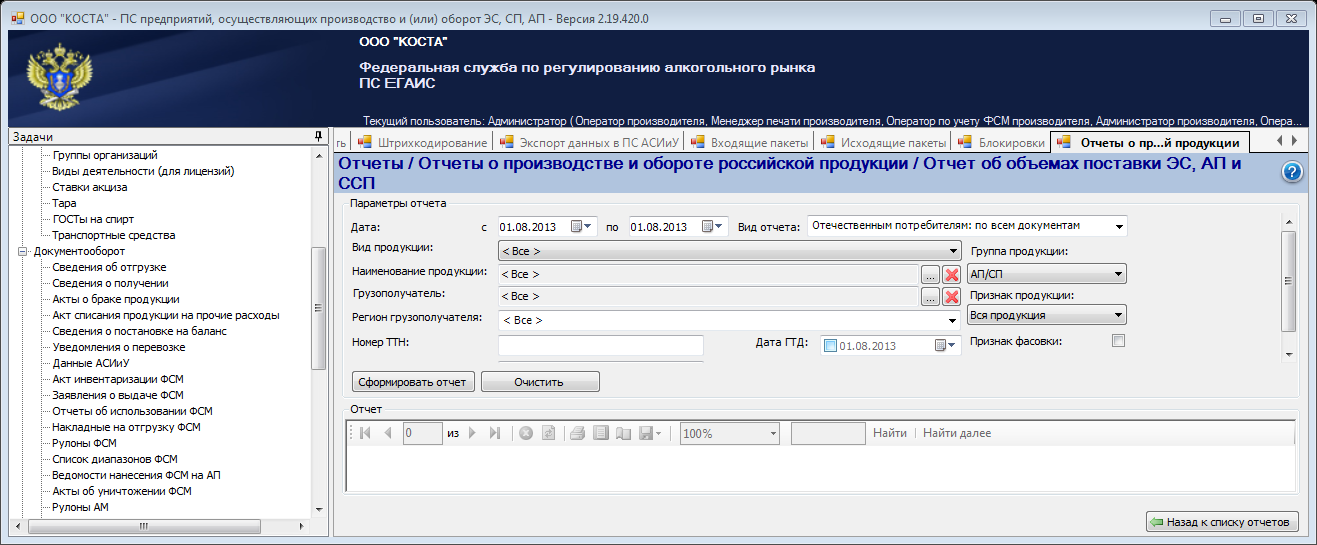The image size is (1317, 545).
Task: Click Найти далее link
Action: click(957, 433)
